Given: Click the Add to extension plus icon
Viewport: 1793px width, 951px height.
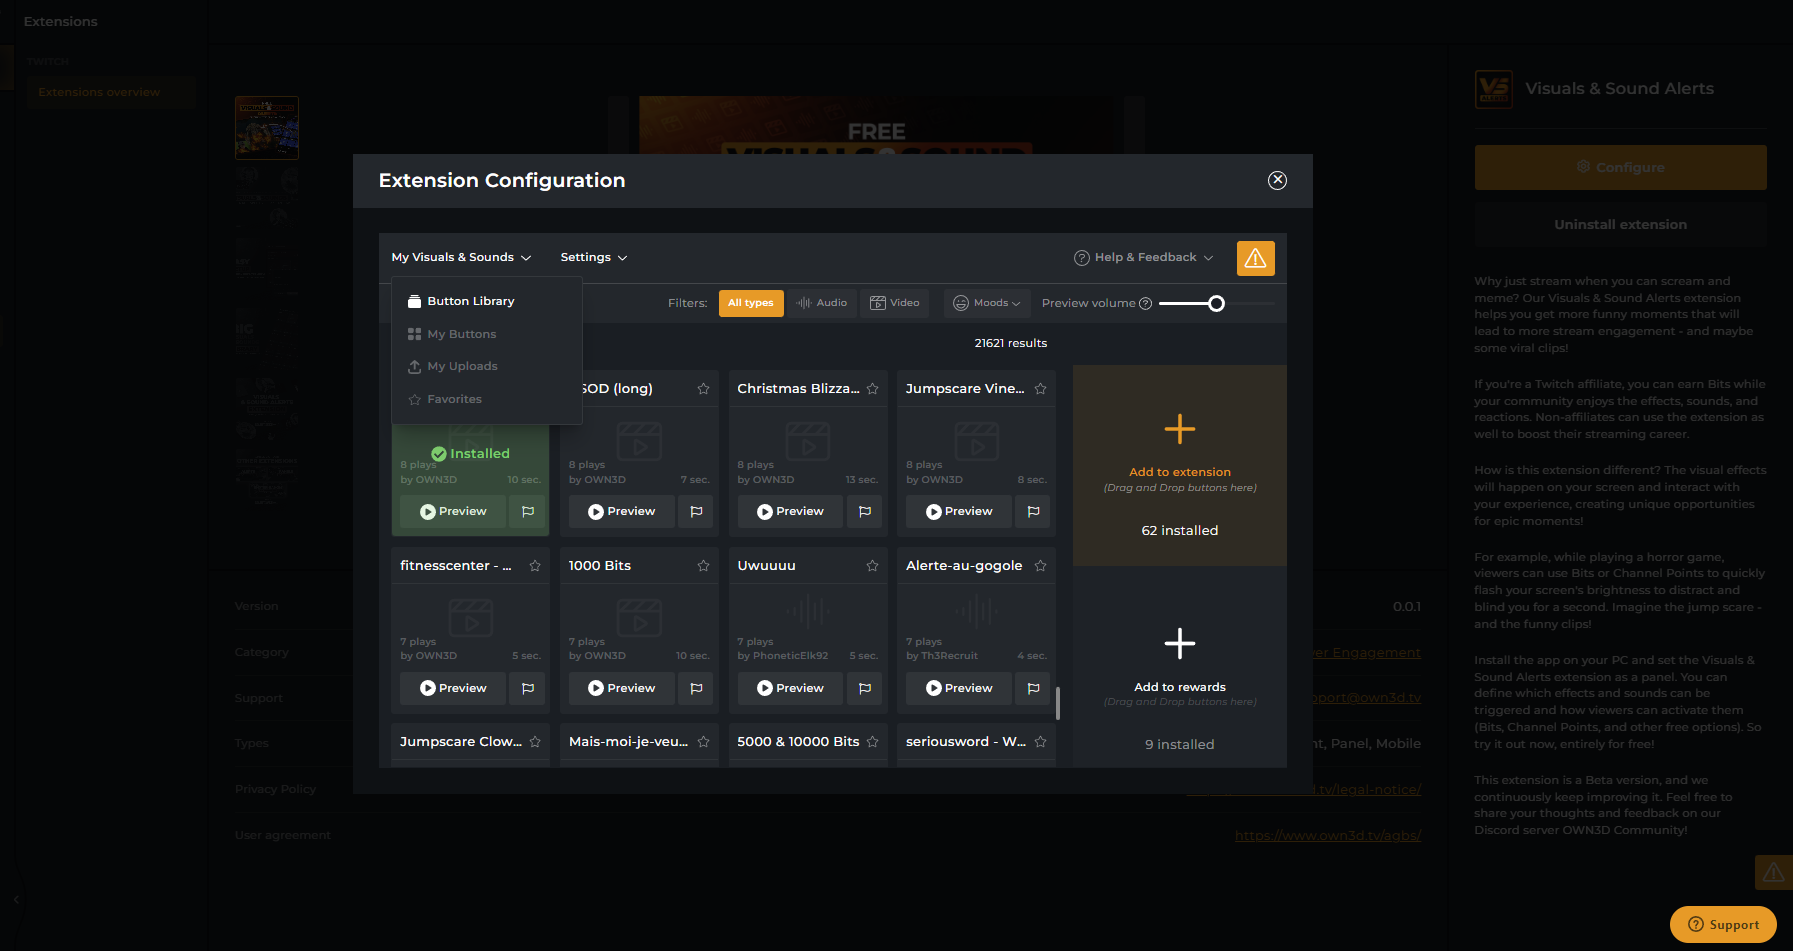Looking at the screenshot, I should [x=1180, y=429].
